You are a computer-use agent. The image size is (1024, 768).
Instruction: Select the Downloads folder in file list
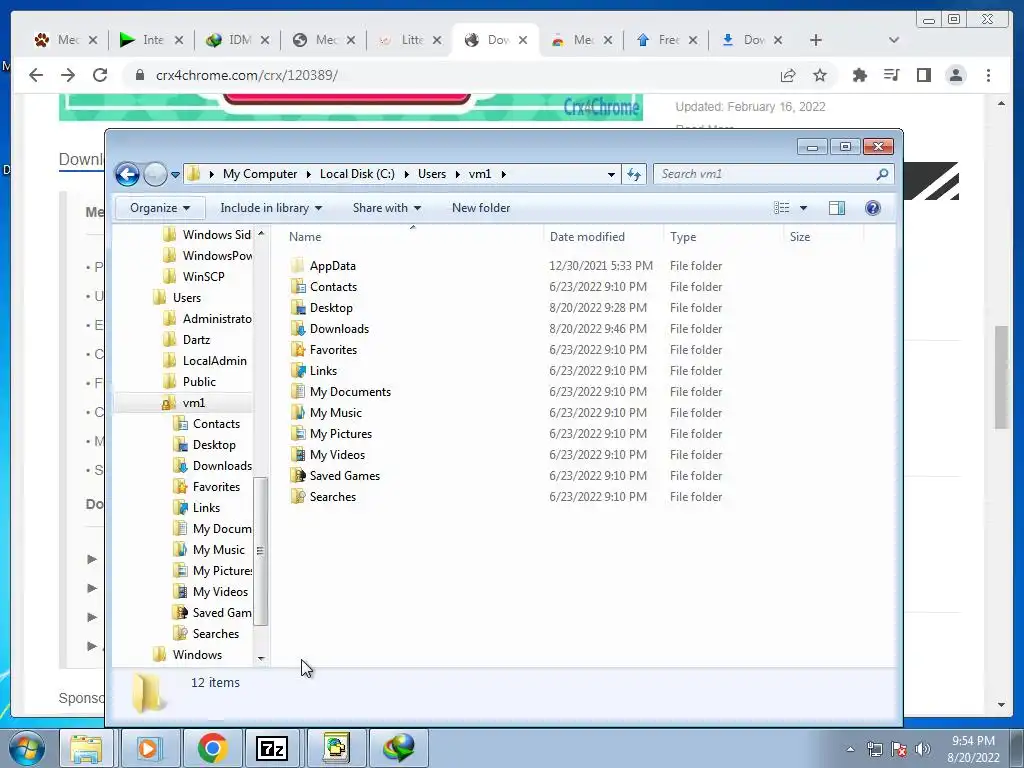point(339,328)
